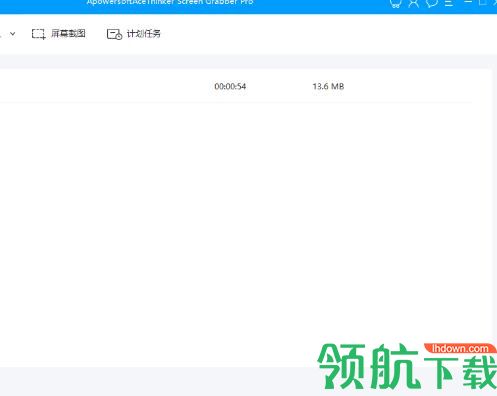Viewport: 497px width, 396px height.
Task: Open the hamburger menu in title bar
Action: click(449, 3)
